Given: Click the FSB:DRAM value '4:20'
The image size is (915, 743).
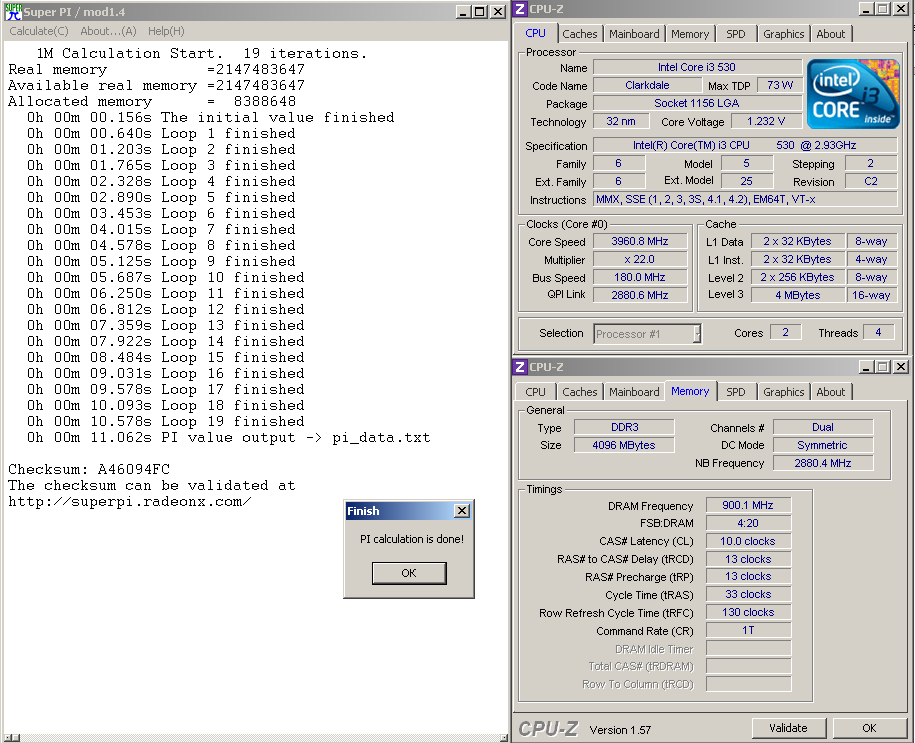Looking at the screenshot, I should click(748, 524).
